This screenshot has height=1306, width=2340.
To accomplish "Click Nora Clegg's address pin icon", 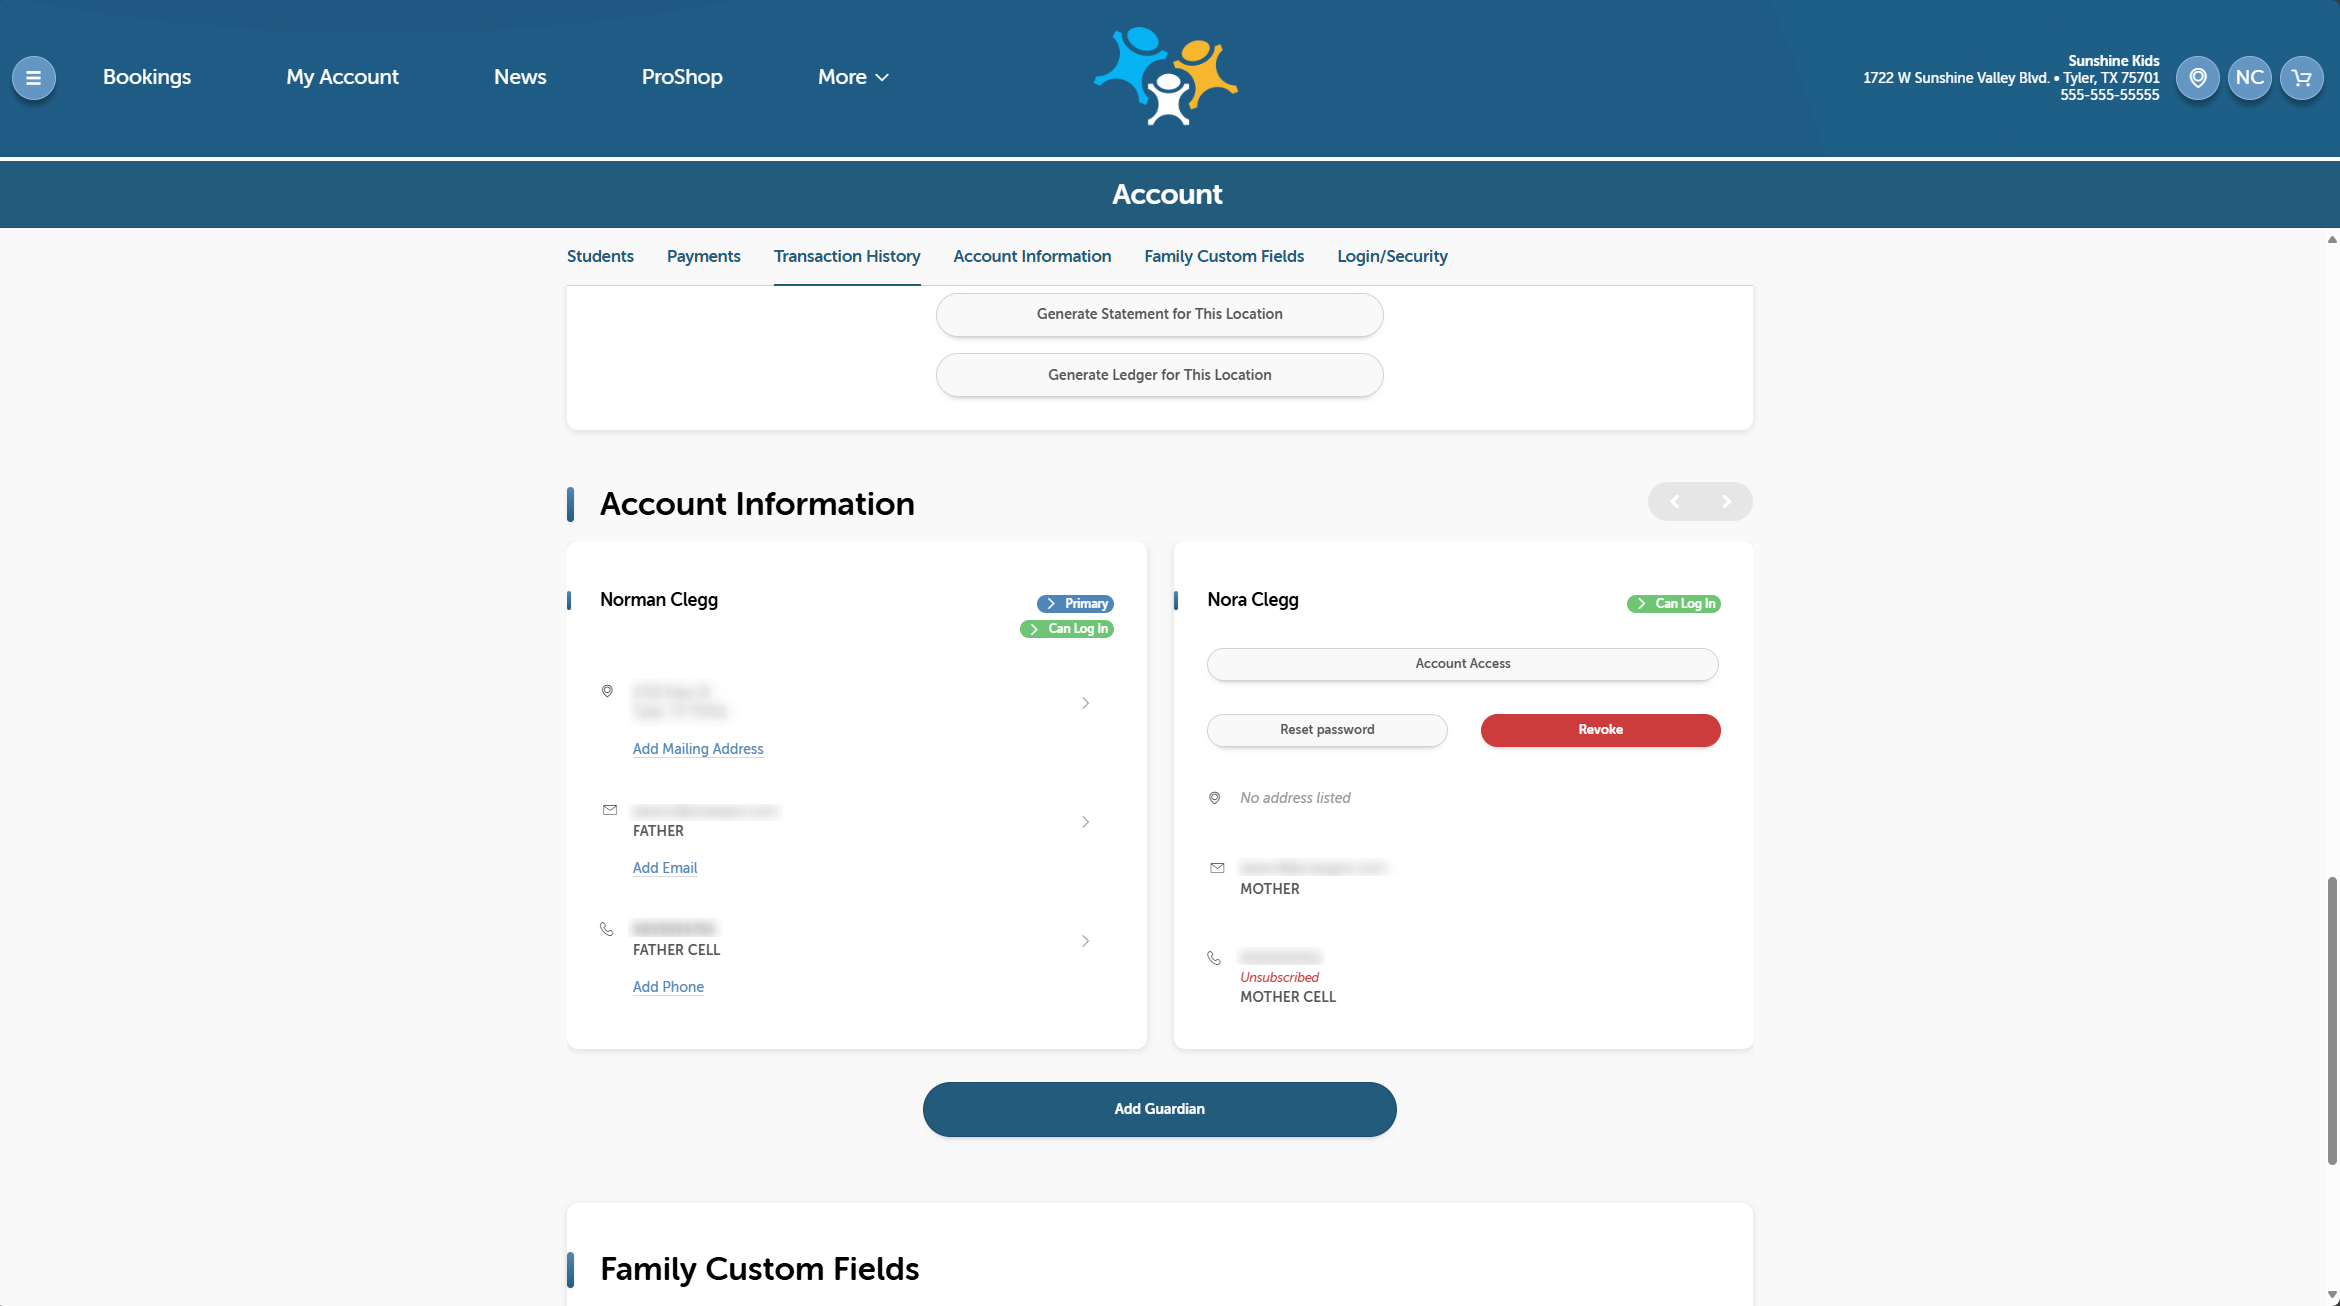I will tap(1214, 798).
